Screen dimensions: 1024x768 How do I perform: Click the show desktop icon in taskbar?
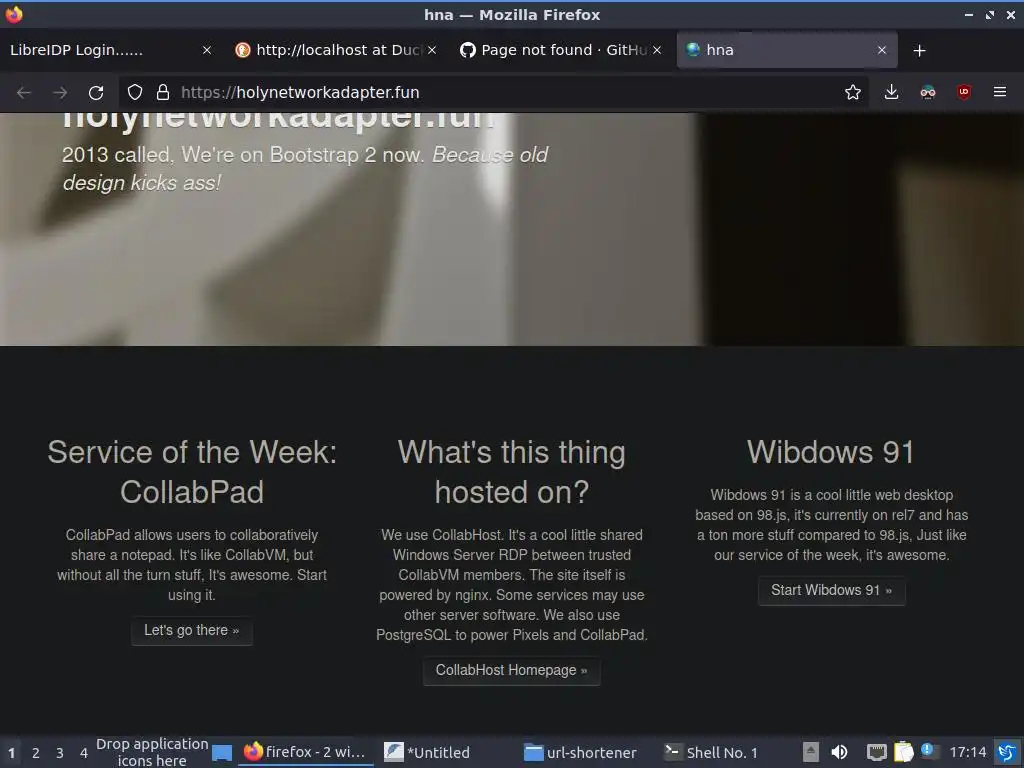222,753
